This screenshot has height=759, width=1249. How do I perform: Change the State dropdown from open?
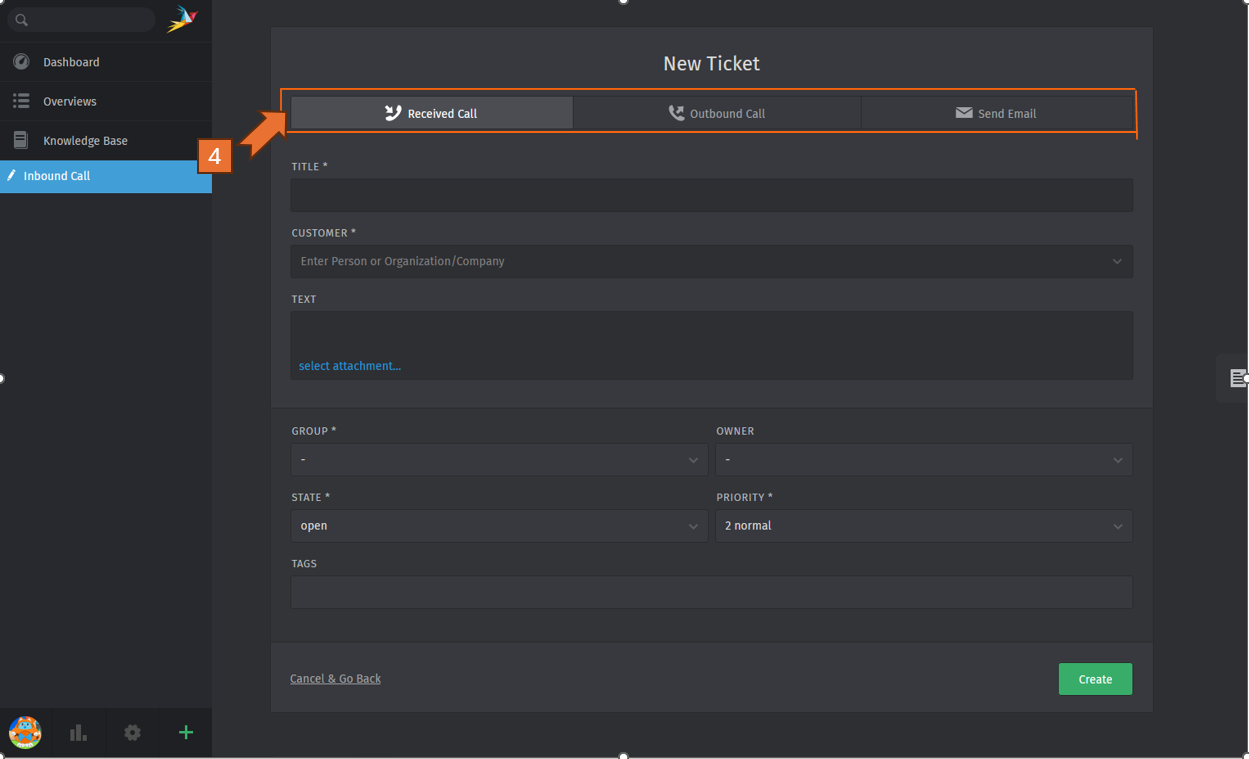click(498, 526)
